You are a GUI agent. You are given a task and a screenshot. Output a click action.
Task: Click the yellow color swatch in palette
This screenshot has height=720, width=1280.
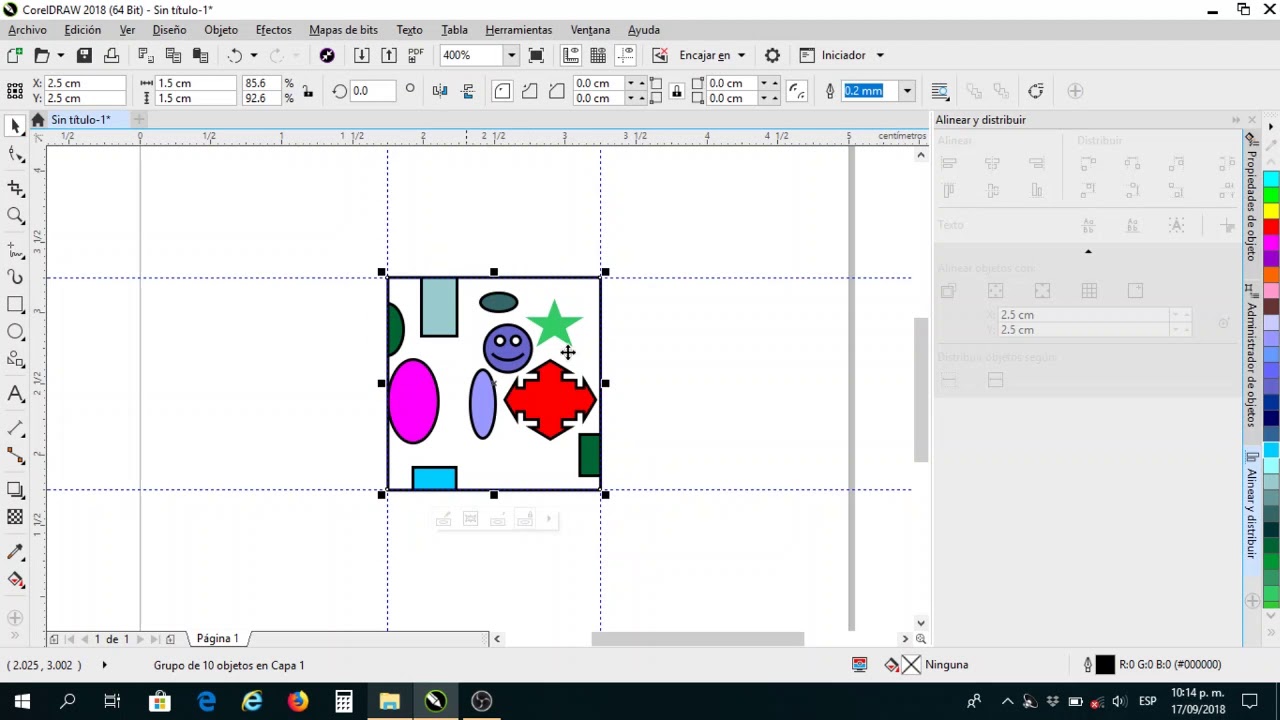point(1271,211)
